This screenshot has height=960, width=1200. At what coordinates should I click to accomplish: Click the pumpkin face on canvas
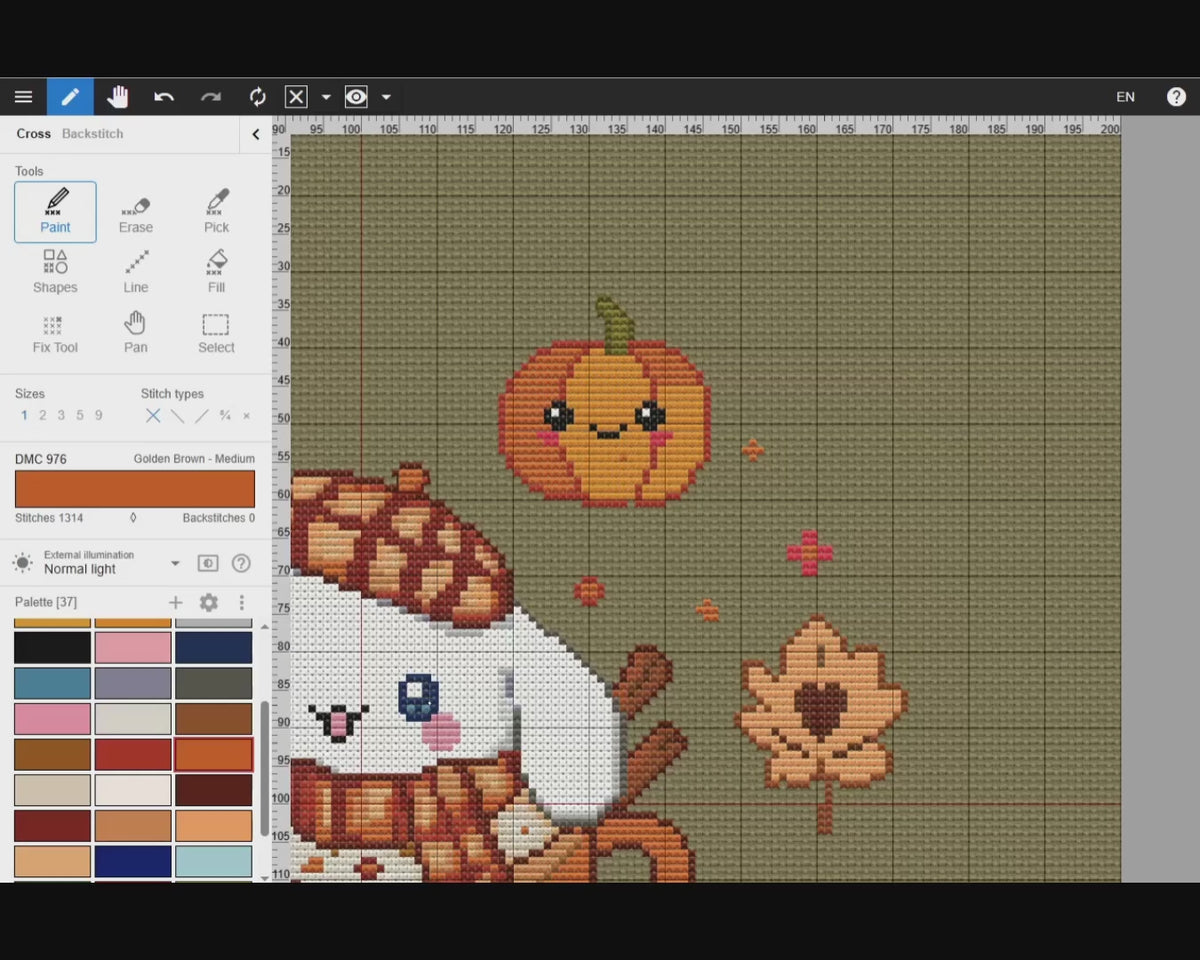point(605,420)
